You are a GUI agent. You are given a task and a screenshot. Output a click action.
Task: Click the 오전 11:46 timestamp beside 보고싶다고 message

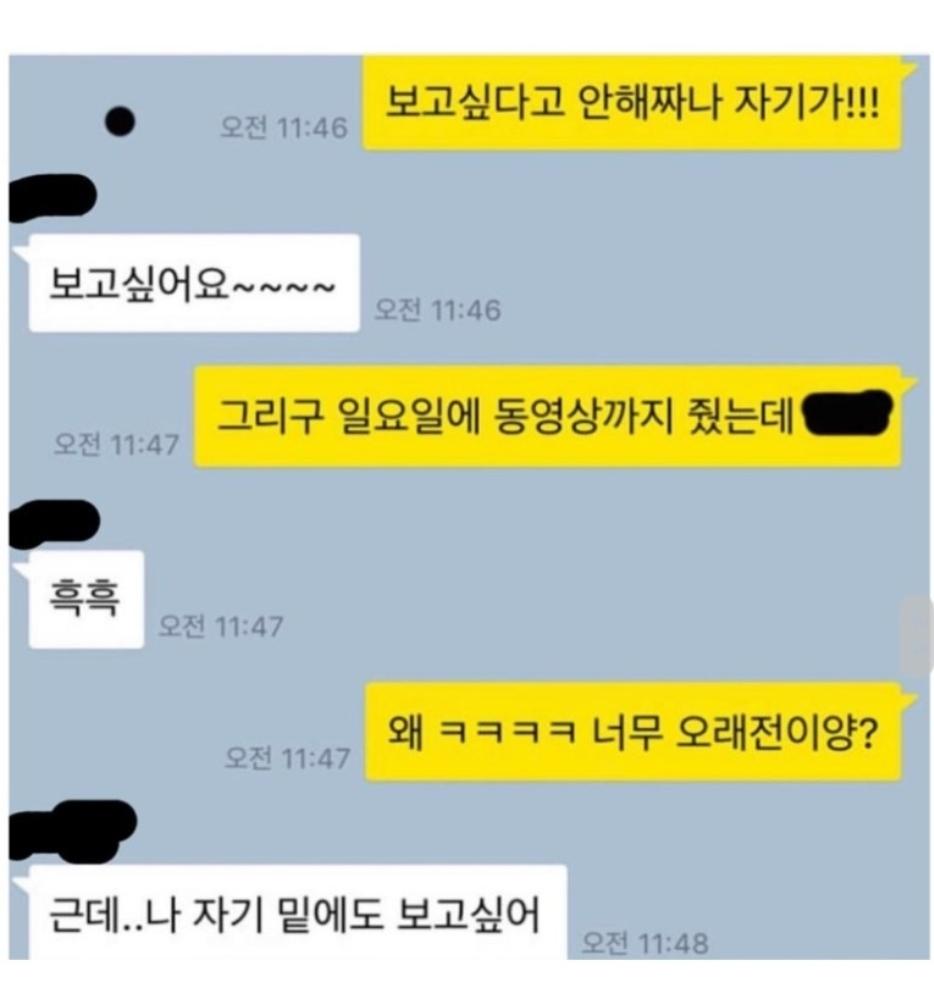point(283,127)
